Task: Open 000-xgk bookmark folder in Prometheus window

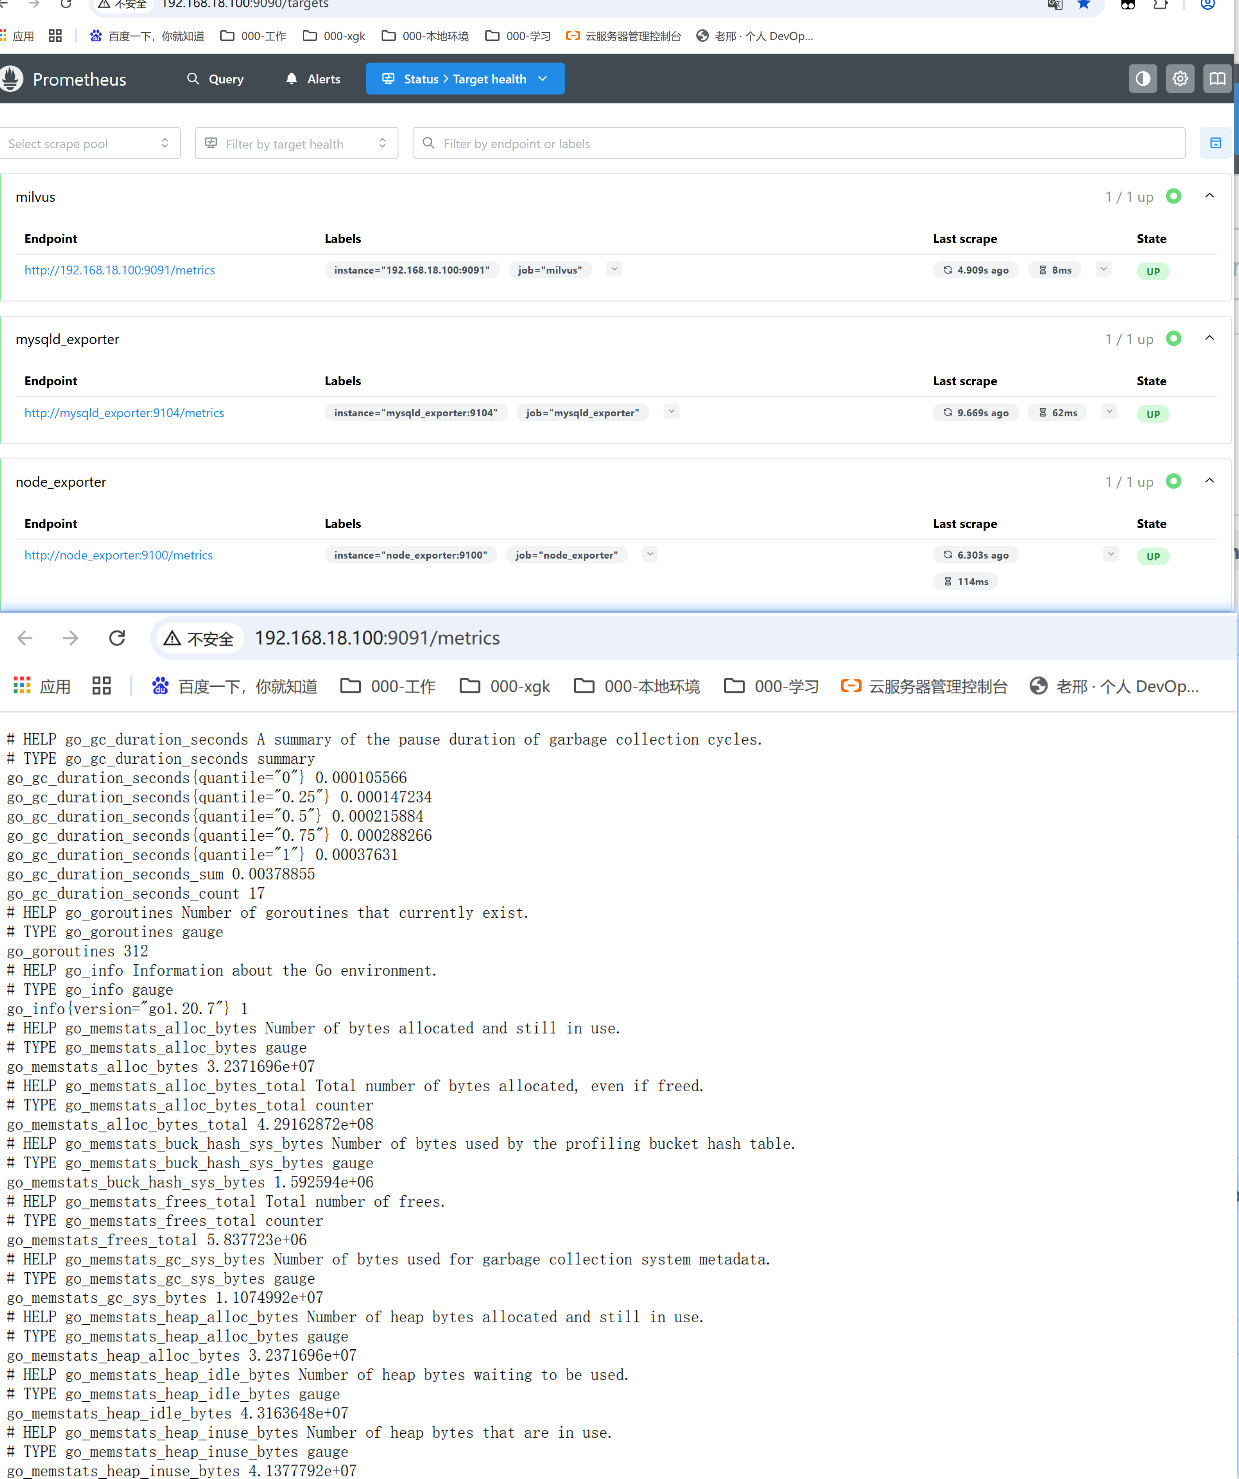Action: click(x=334, y=36)
